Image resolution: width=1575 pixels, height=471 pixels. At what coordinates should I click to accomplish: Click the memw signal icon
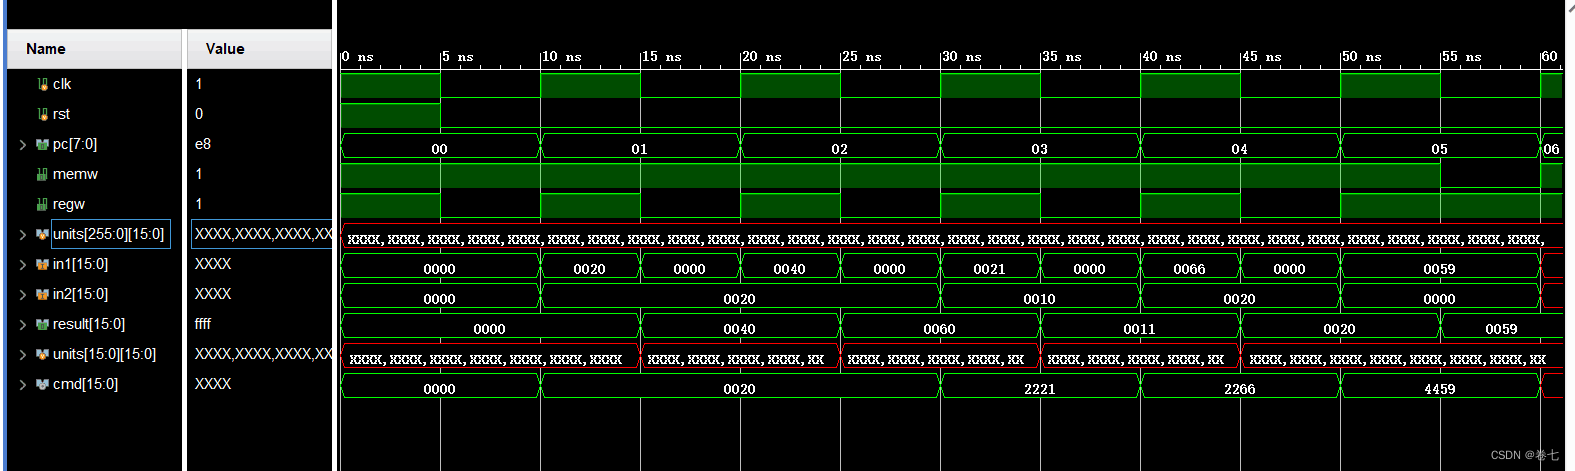click(42, 174)
